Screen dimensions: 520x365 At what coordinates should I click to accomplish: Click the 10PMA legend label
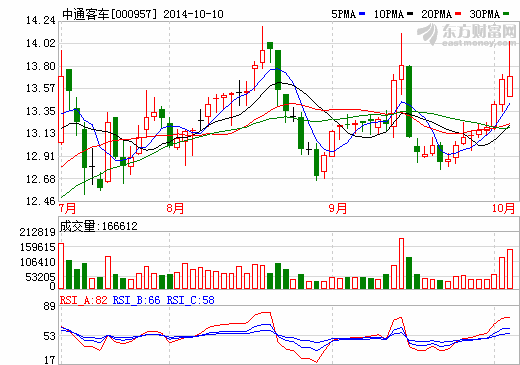389,14
